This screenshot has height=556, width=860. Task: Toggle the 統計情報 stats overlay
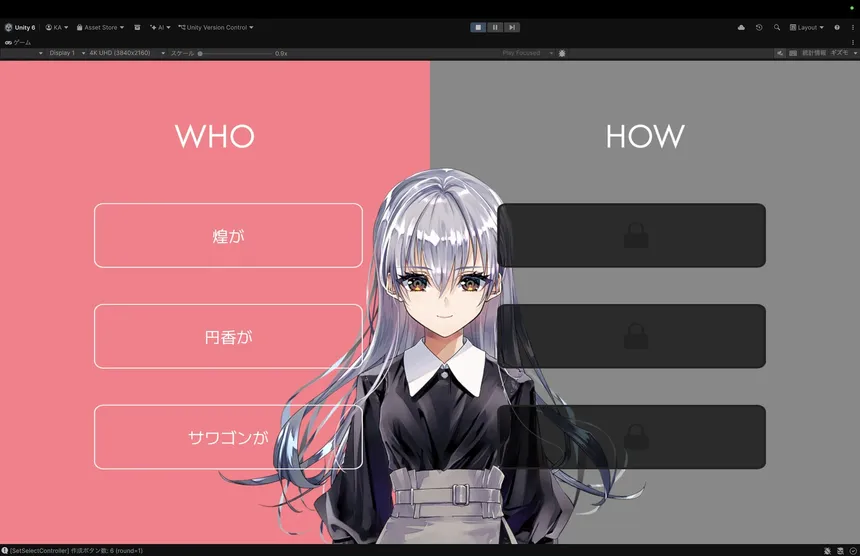click(814, 53)
